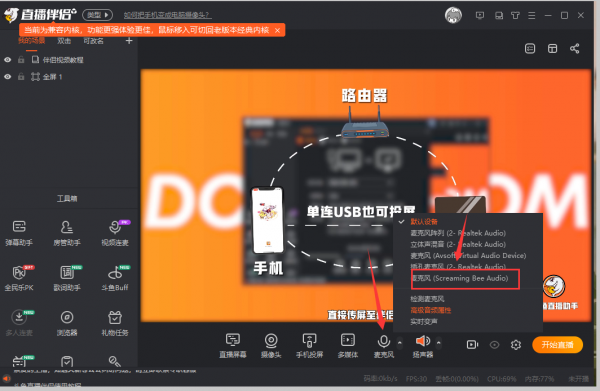Toggle the lock on the 全屏 1 source
Image resolution: width=600 pixels, height=391 pixels.
tap(21, 77)
